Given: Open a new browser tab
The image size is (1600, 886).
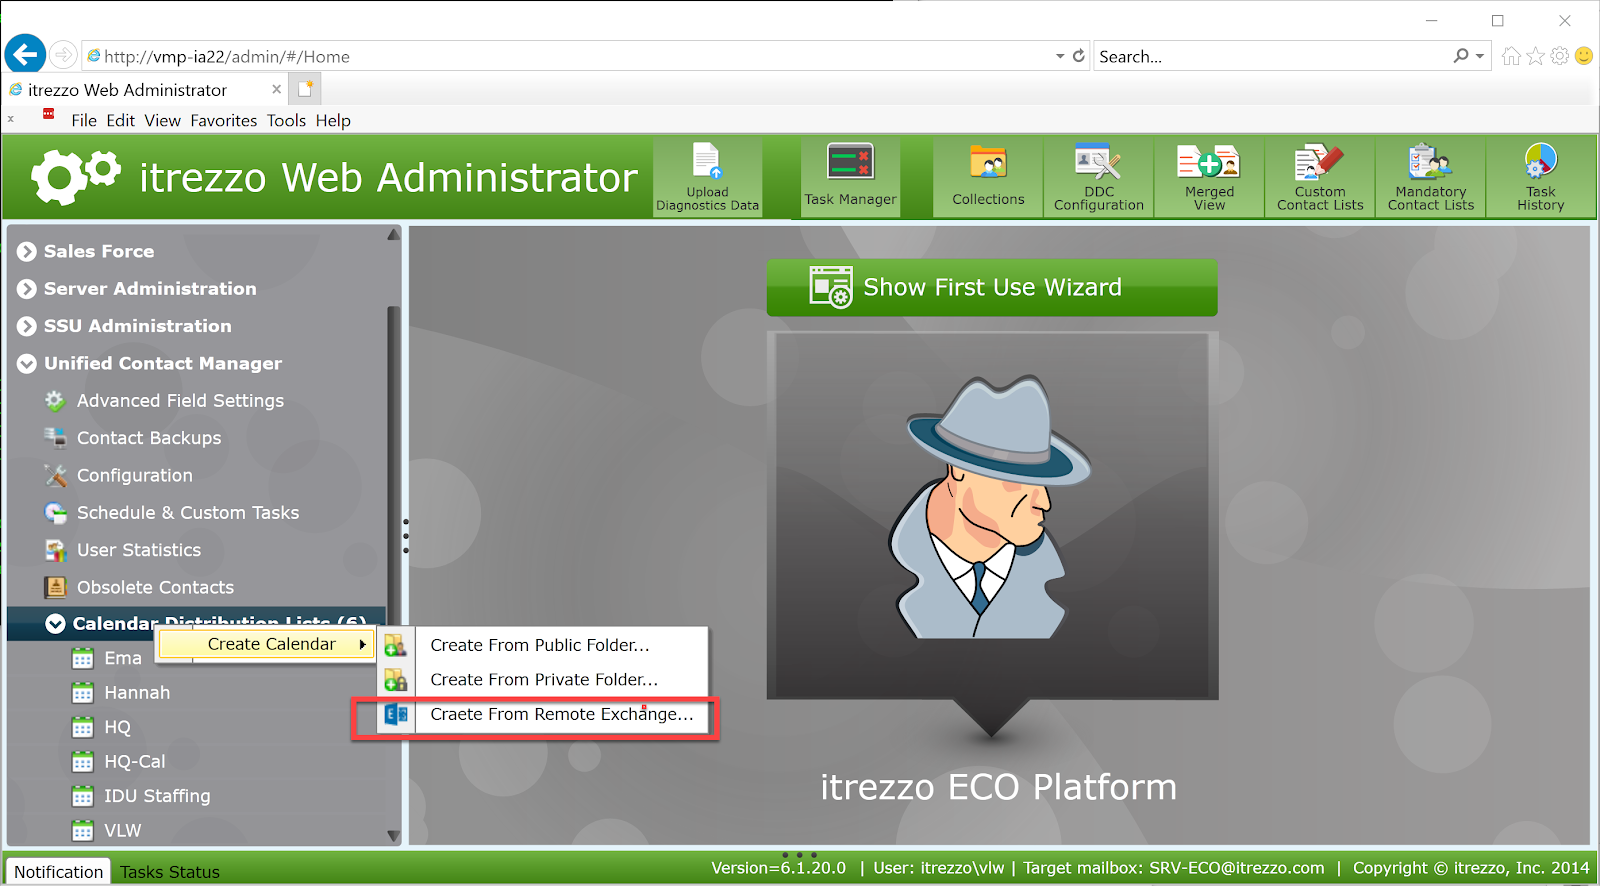Looking at the screenshot, I should tap(305, 89).
